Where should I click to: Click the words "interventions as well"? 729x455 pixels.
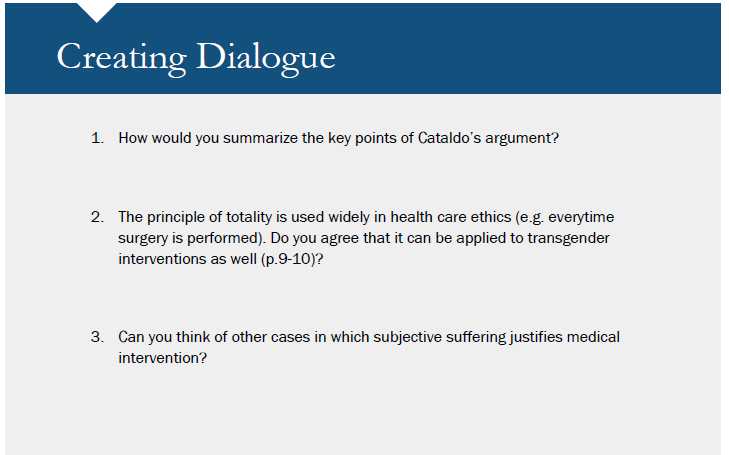click(183, 258)
